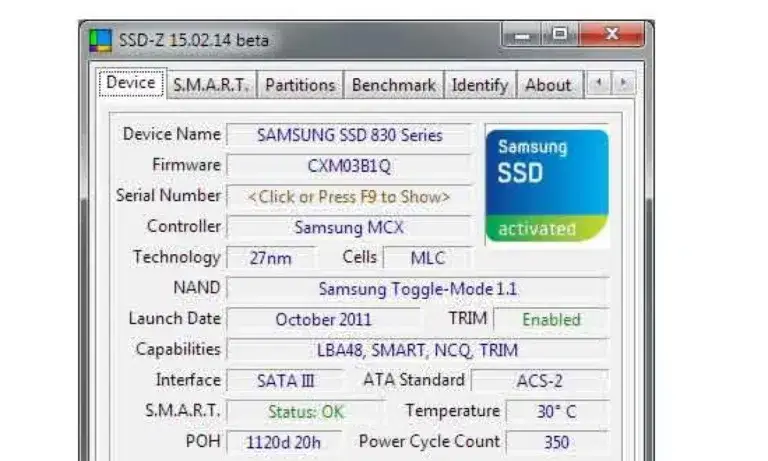Select the Device tab
768x461 pixels.
coord(131,84)
